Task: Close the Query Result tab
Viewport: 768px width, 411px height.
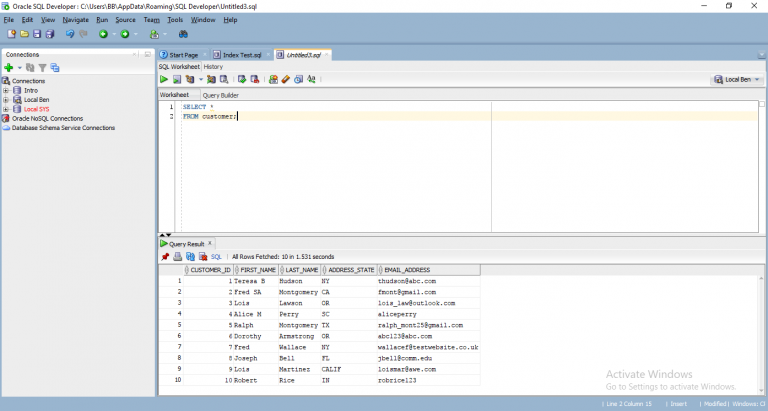Action: pyautogui.click(x=210, y=243)
